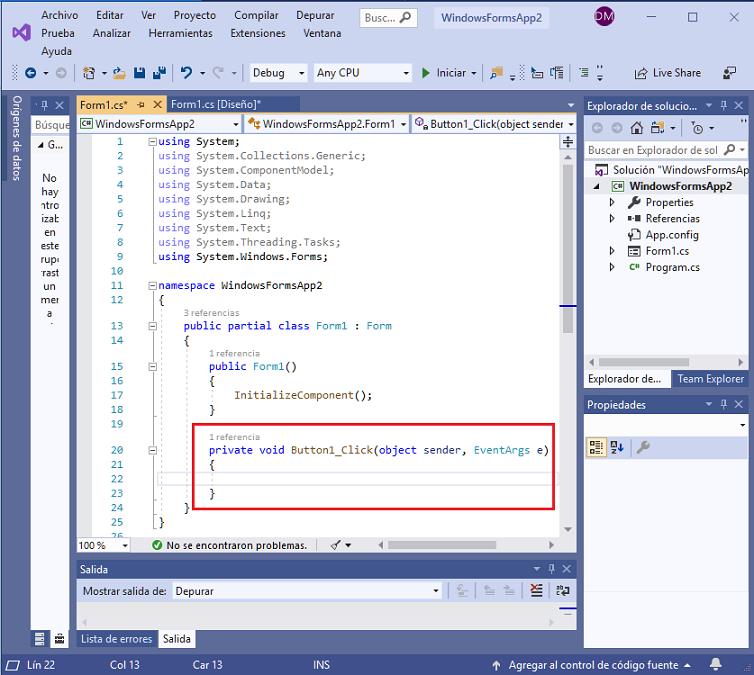754x675 pixels.
Task: Expand the Properties node in Solution Explorer
Action: point(612,202)
